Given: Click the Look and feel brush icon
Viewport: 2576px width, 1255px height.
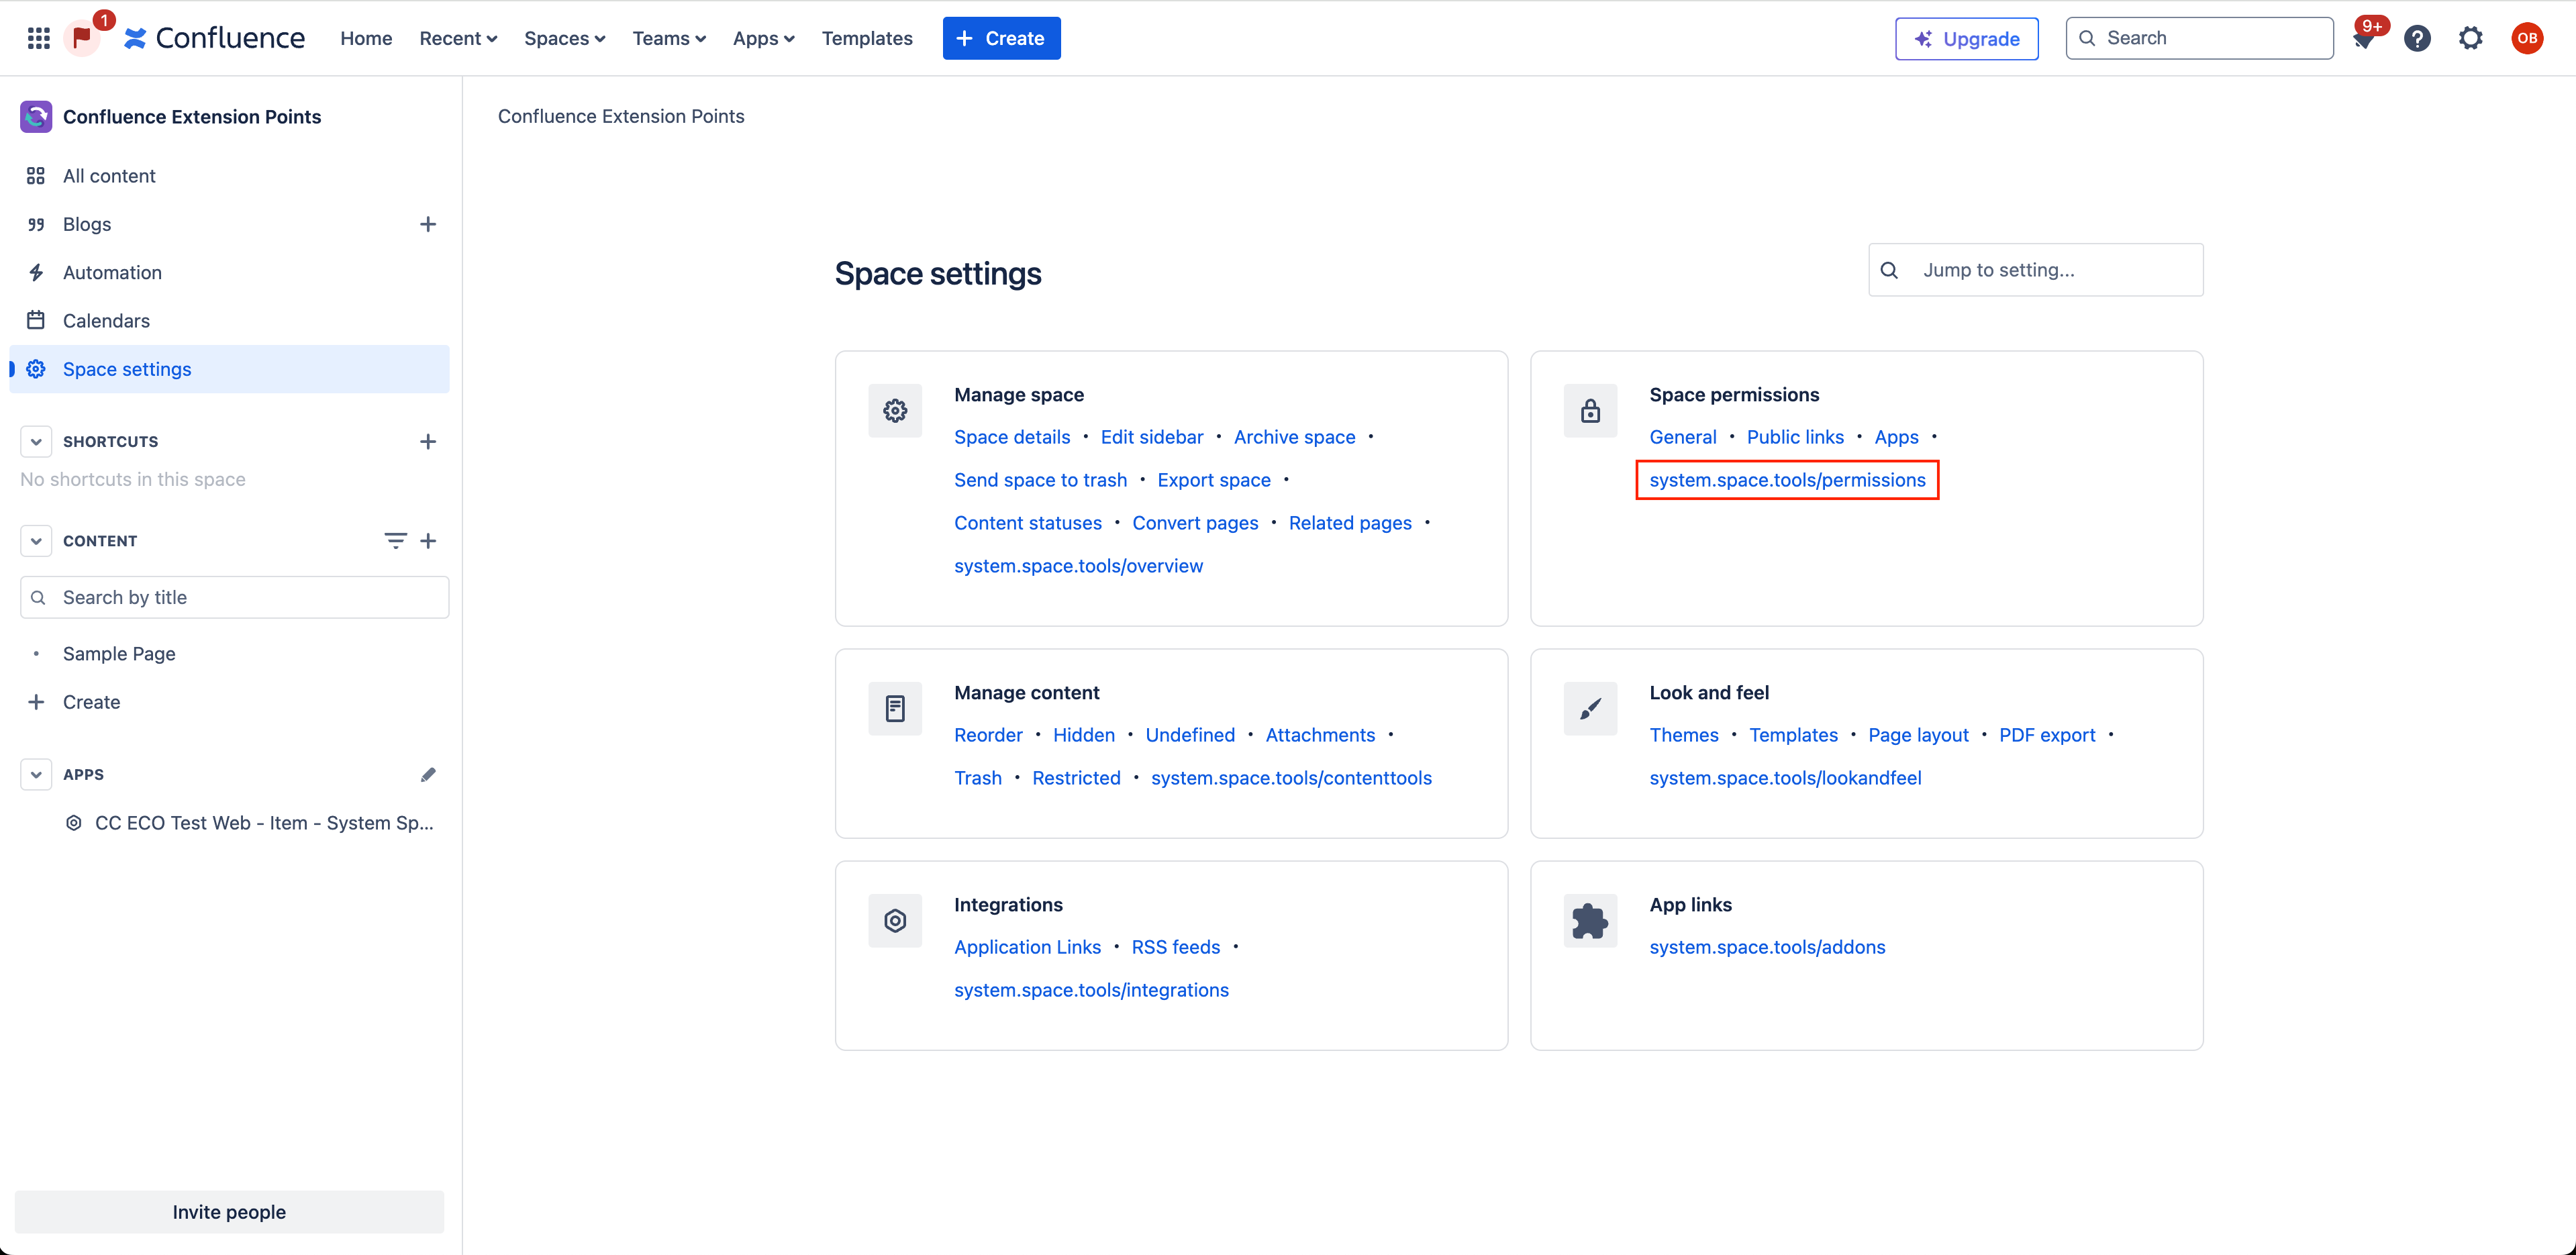Looking at the screenshot, I should [x=1590, y=709].
